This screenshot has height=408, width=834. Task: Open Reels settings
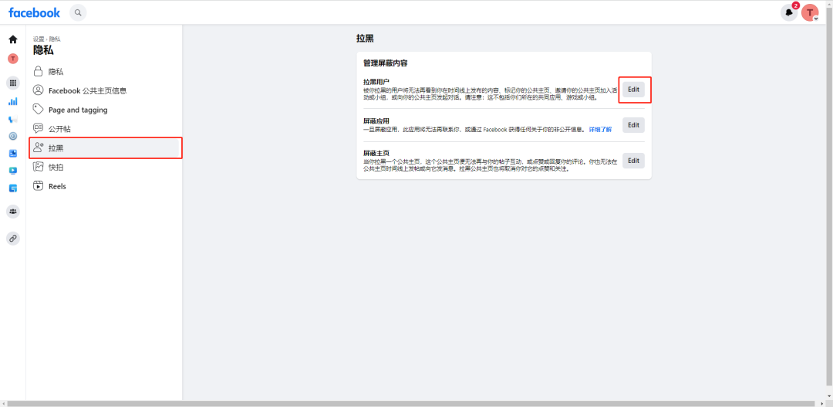[57, 186]
